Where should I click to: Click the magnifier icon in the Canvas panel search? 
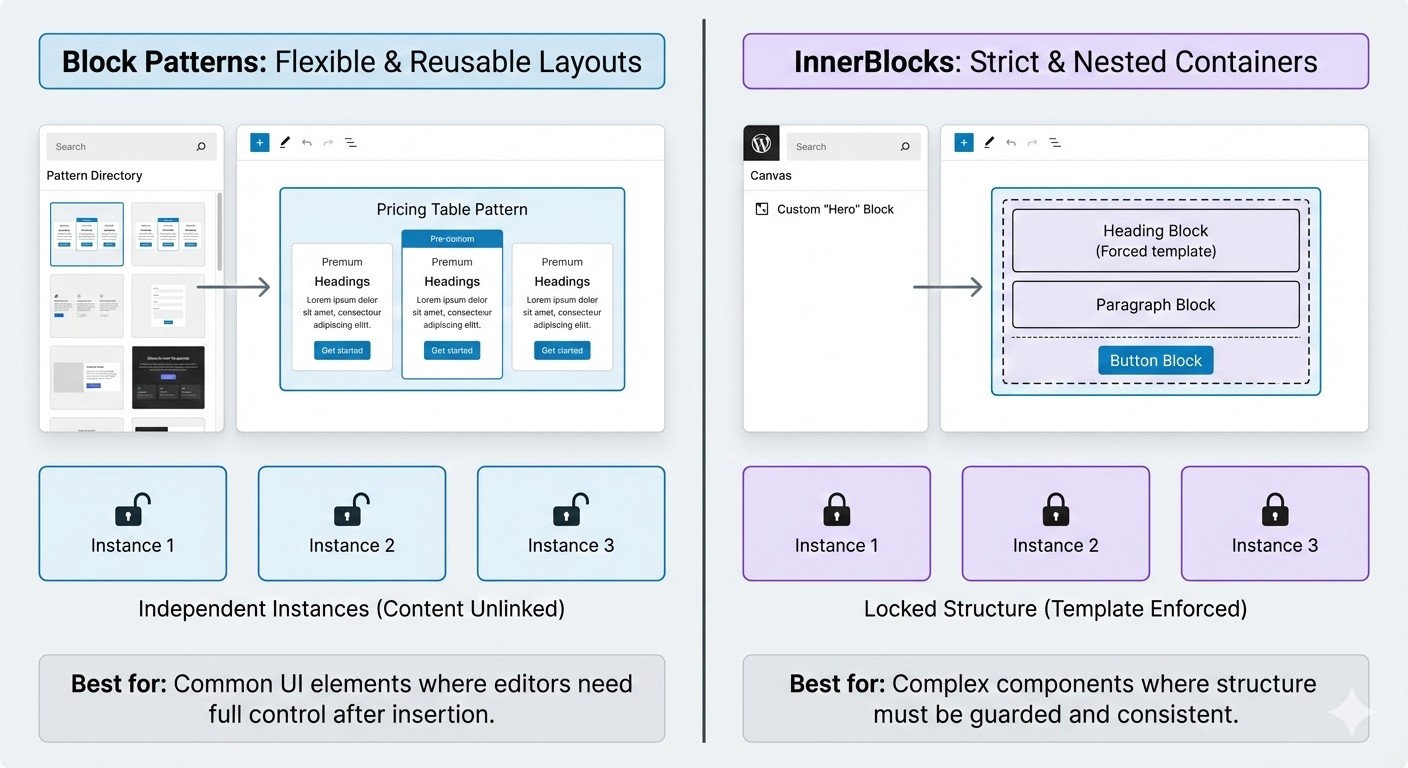pos(905,147)
